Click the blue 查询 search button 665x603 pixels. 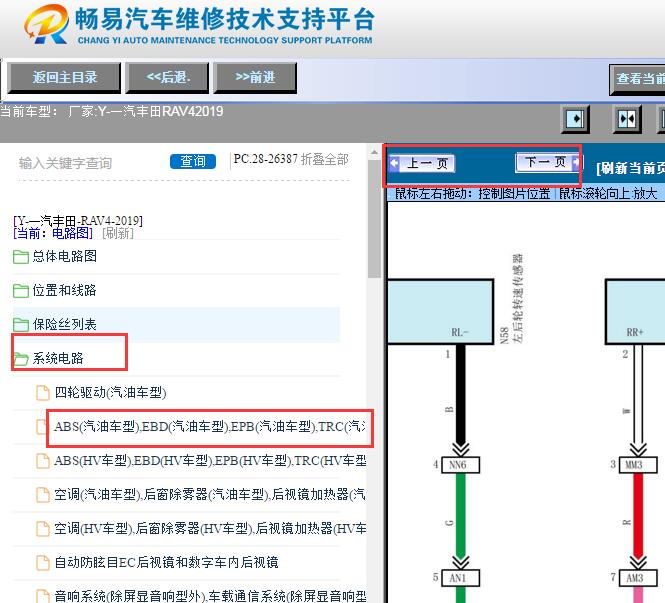[x=193, y=161]
